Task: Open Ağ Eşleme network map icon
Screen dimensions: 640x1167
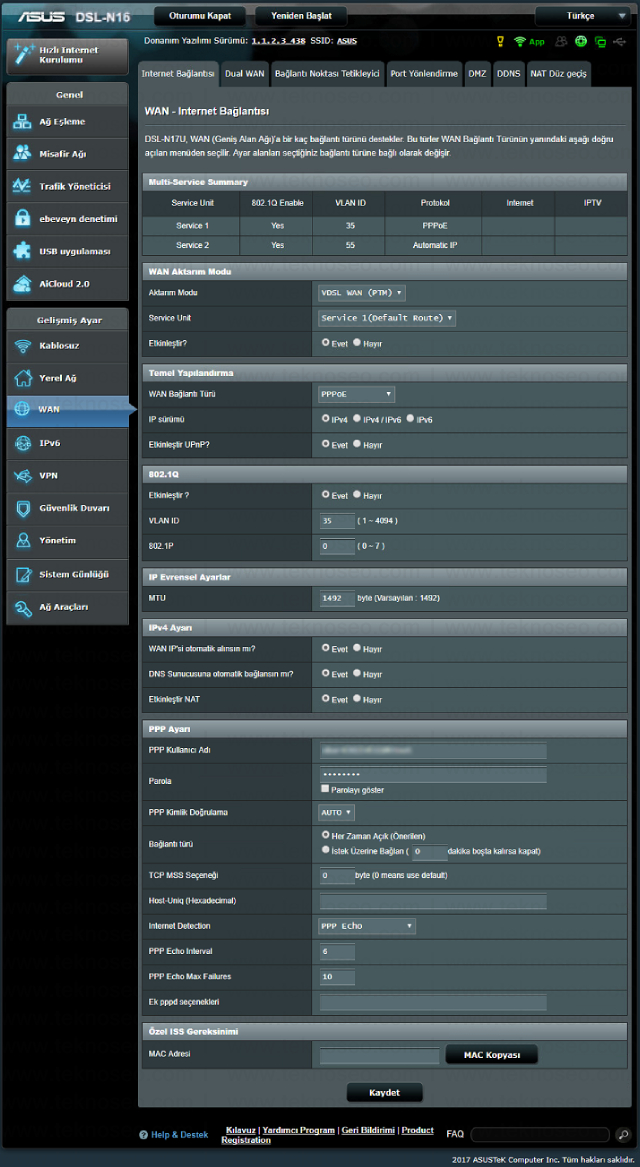Action: coord(22,122)
